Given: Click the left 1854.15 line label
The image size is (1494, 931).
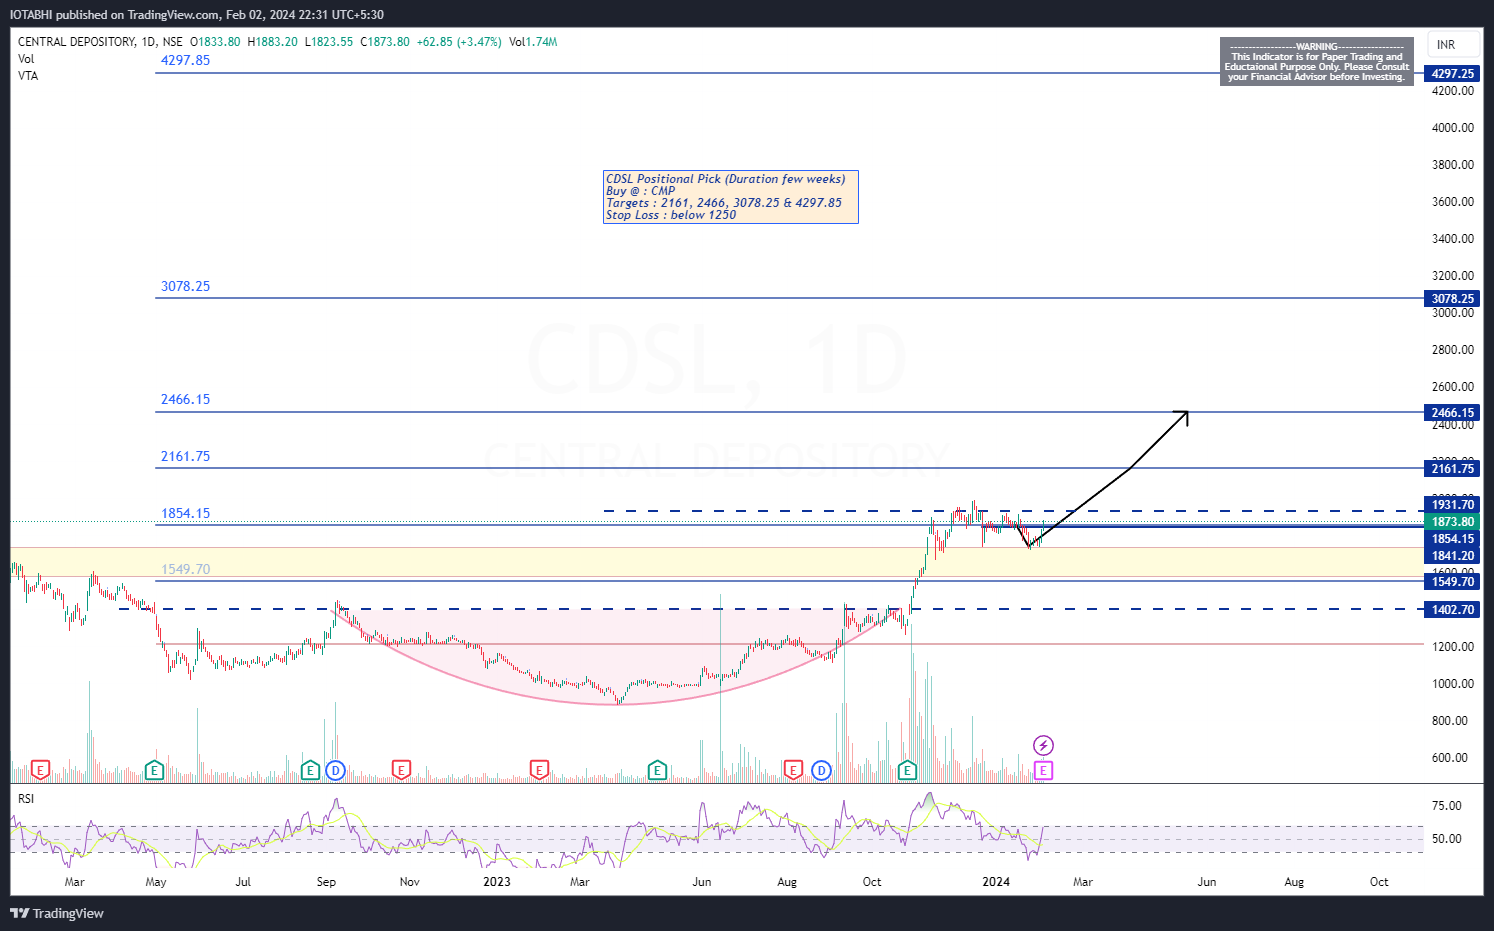Looking at the screenshot, I should pos(185,513).
